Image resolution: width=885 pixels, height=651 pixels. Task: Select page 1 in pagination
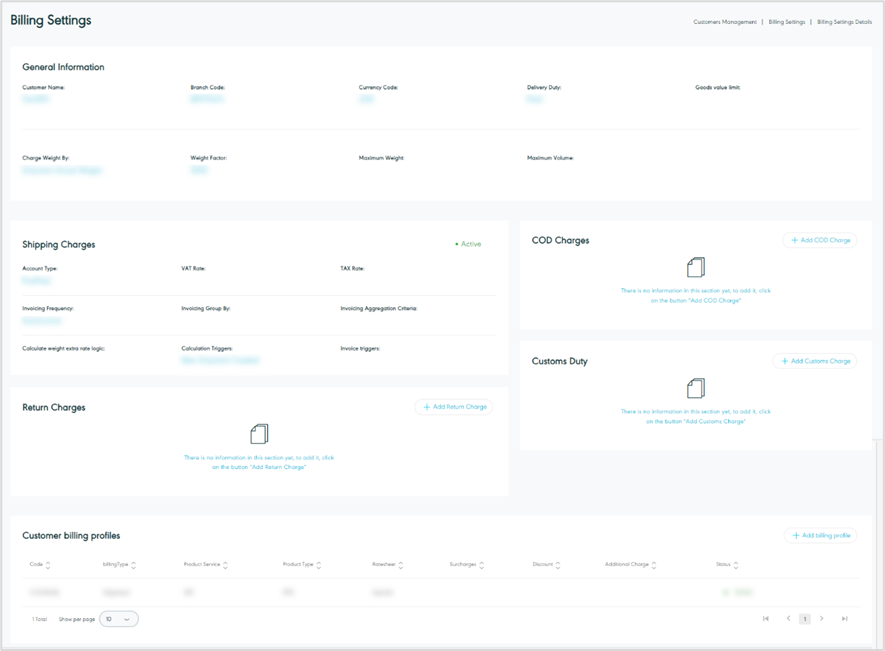coord(805,619)
